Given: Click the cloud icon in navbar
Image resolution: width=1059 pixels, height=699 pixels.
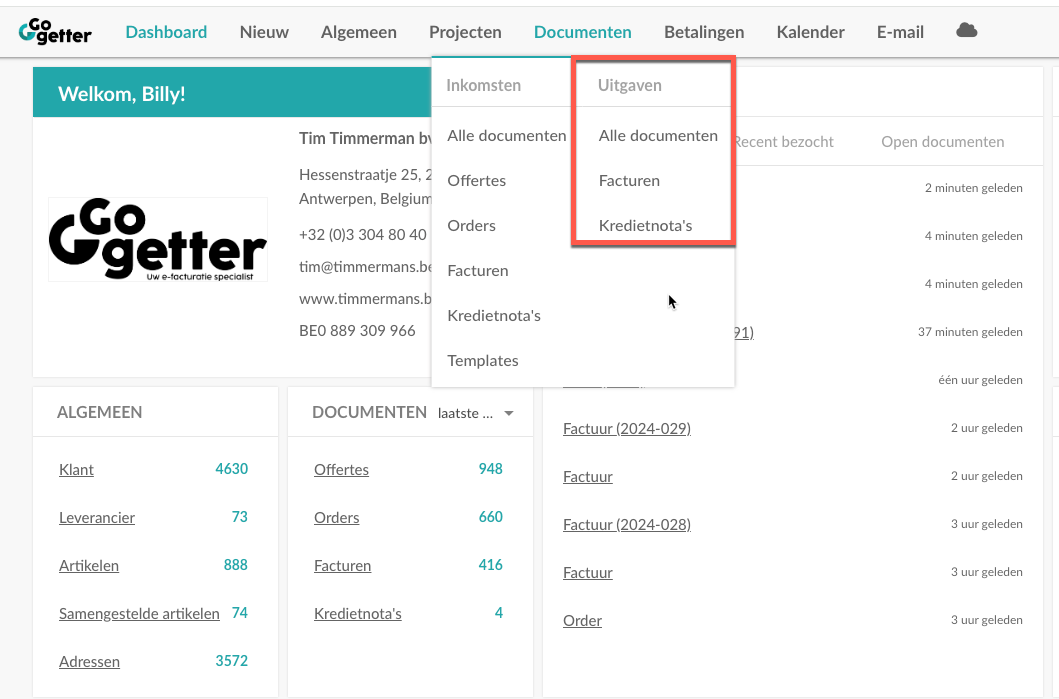Looking at the screenshot, I should (x=966, y=30).
